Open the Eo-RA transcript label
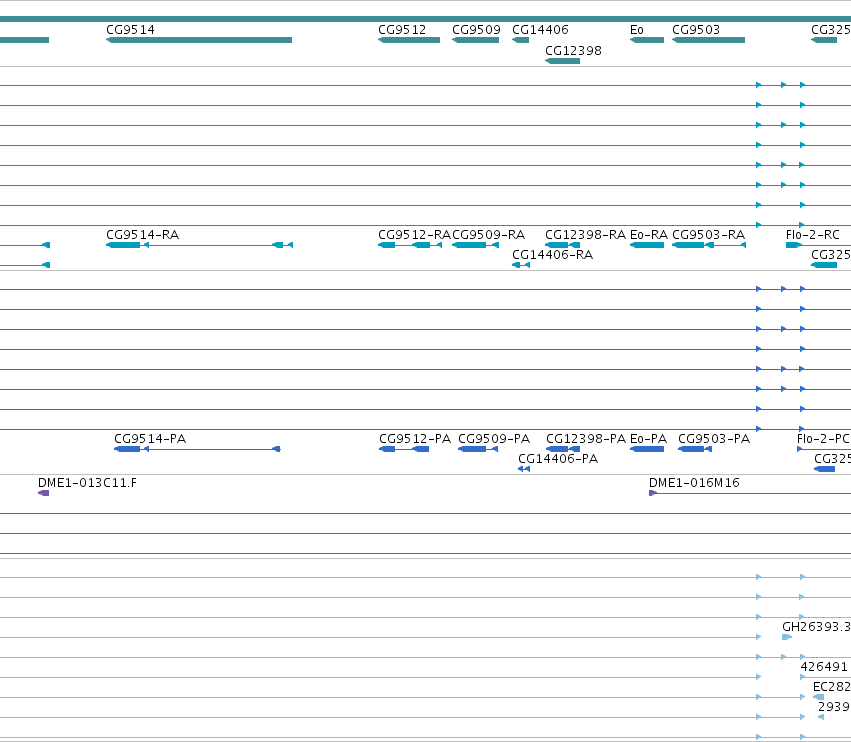 coord(649,235)
